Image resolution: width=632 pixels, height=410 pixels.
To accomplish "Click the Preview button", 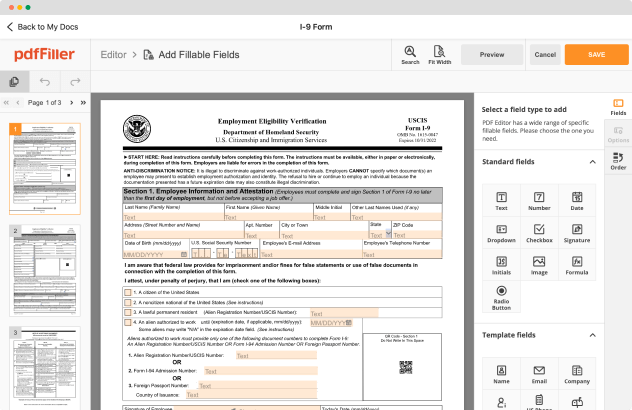I will pyautogui.click(x=492, y=54).
